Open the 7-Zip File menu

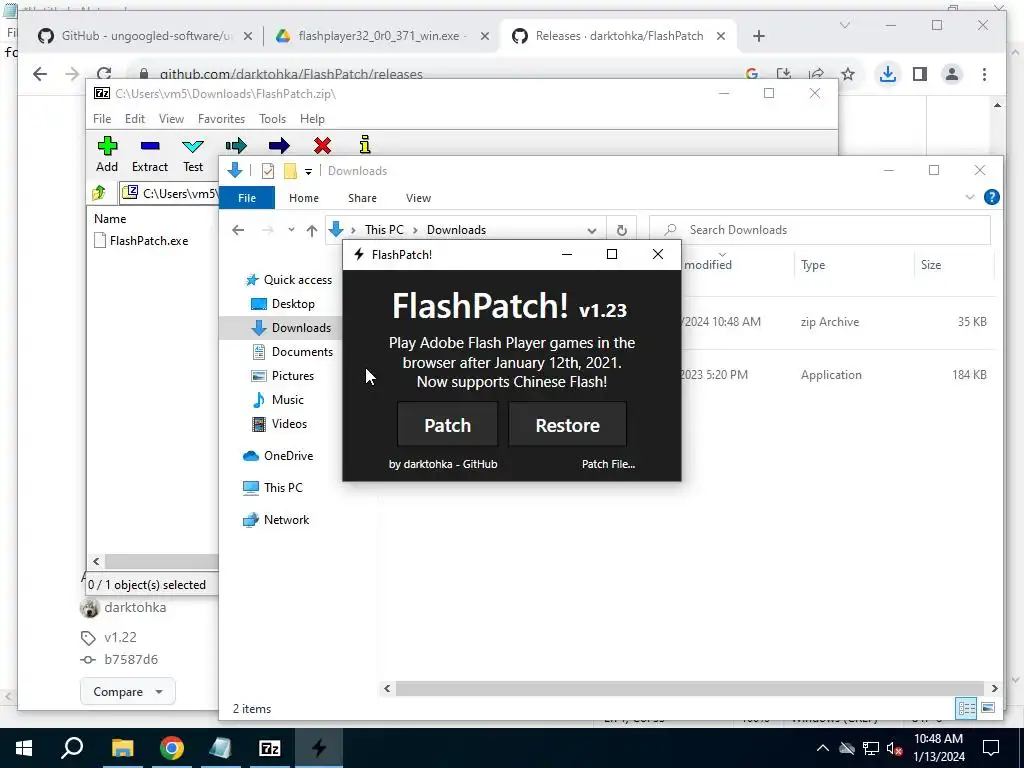102,119
